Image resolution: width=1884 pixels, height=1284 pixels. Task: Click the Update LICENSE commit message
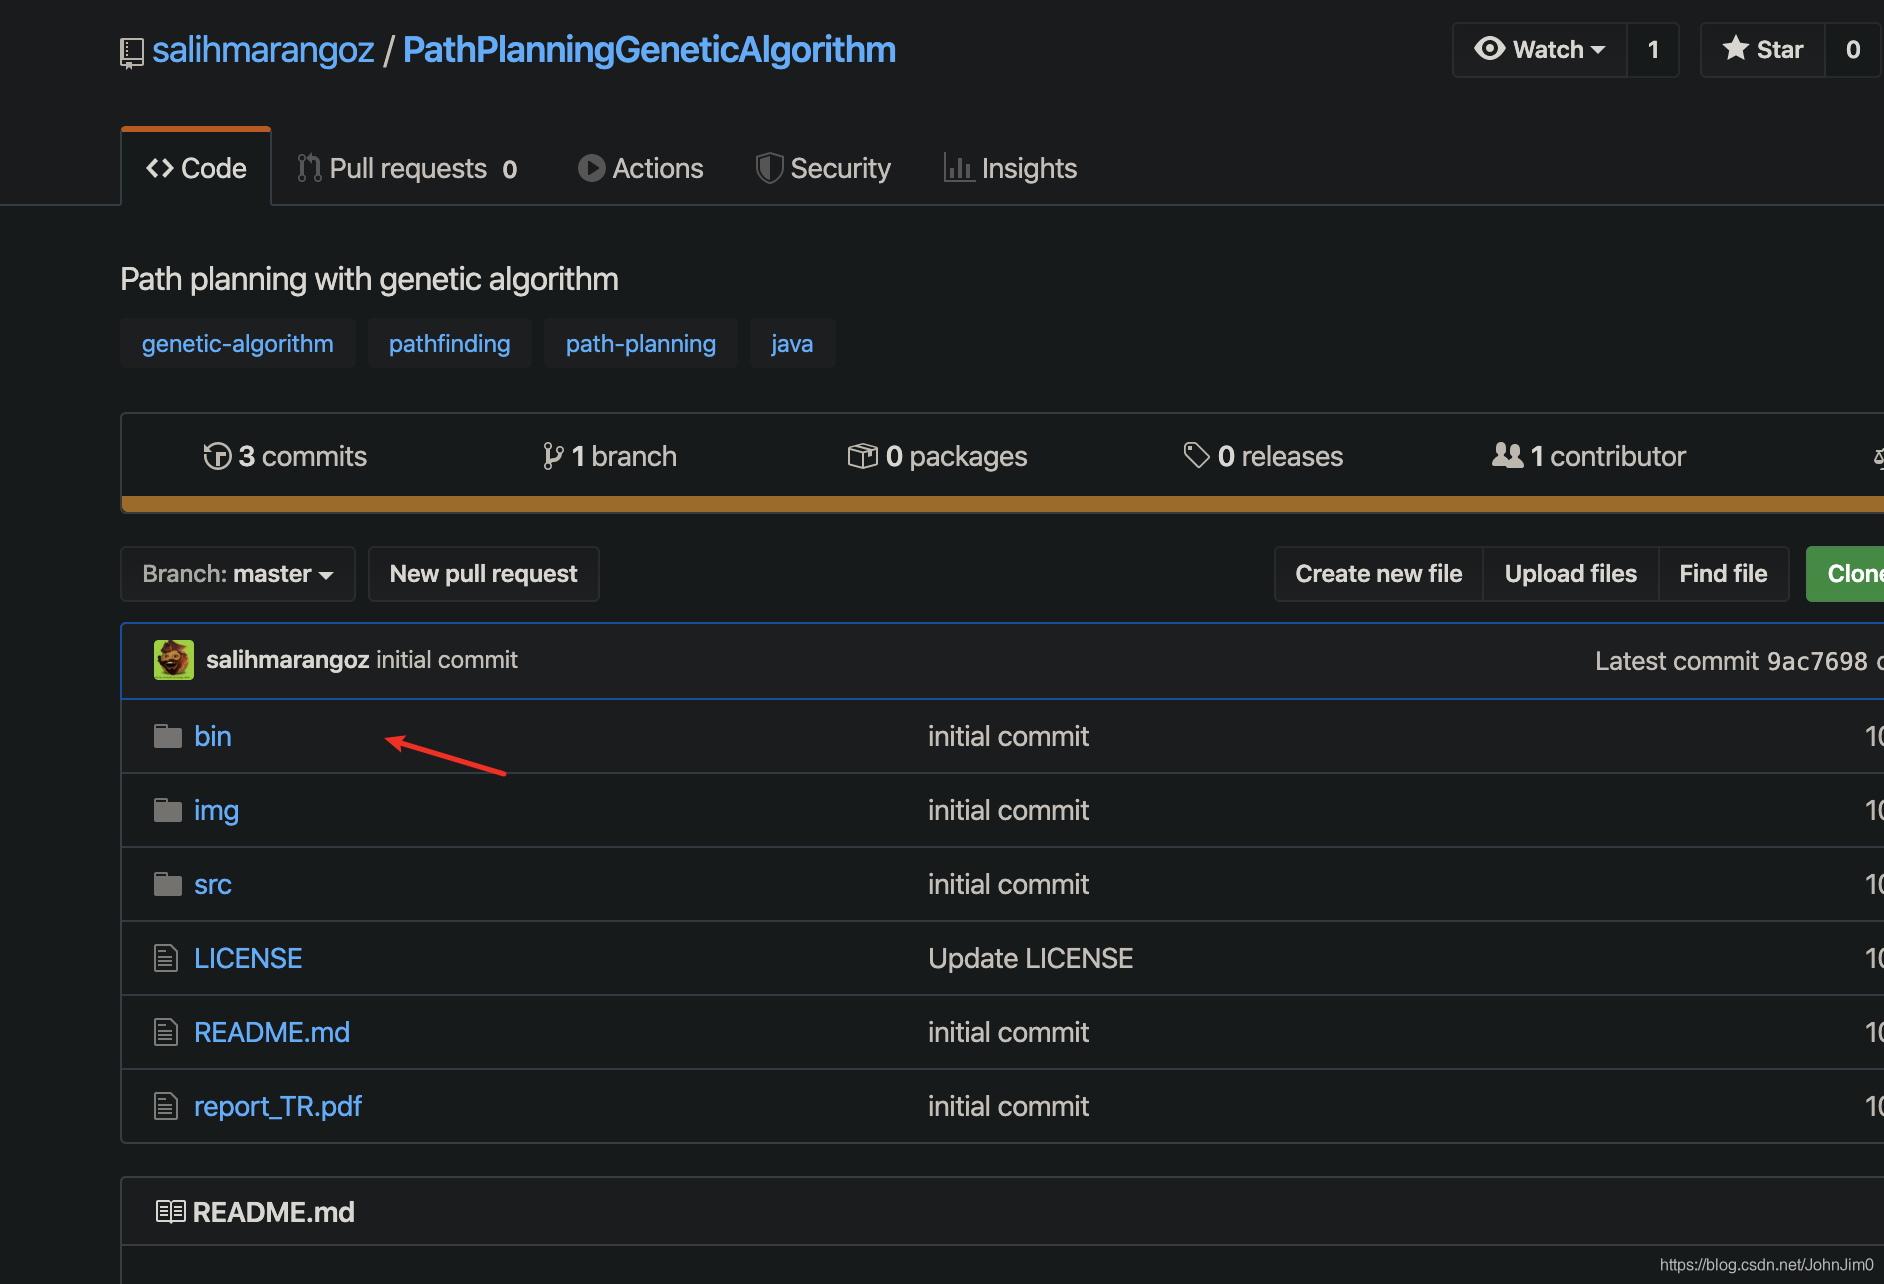[1031, 958]
